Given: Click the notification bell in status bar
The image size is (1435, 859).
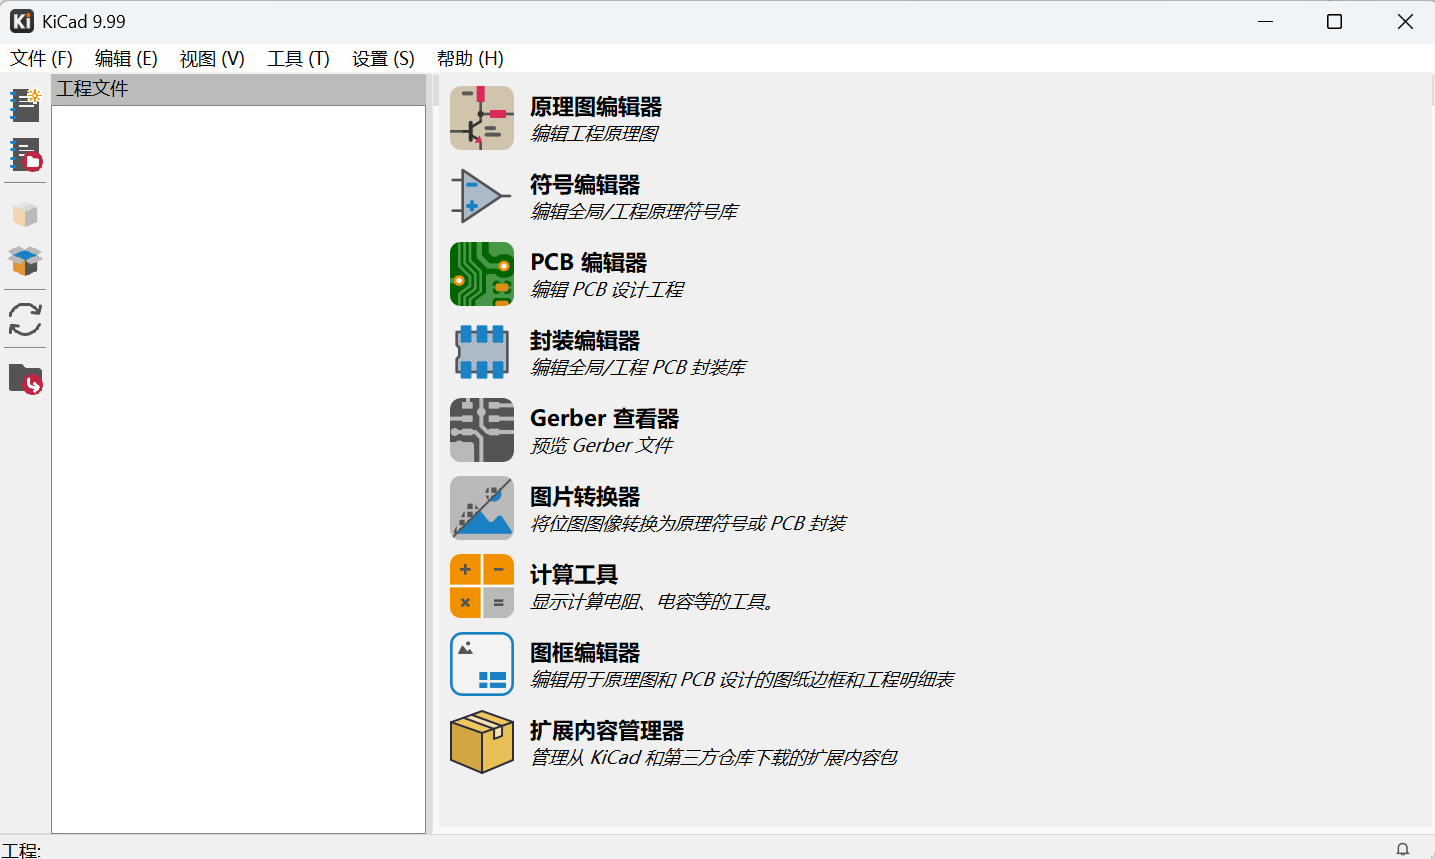Looking at the screenshot, I should click(x=1403, y=849).
